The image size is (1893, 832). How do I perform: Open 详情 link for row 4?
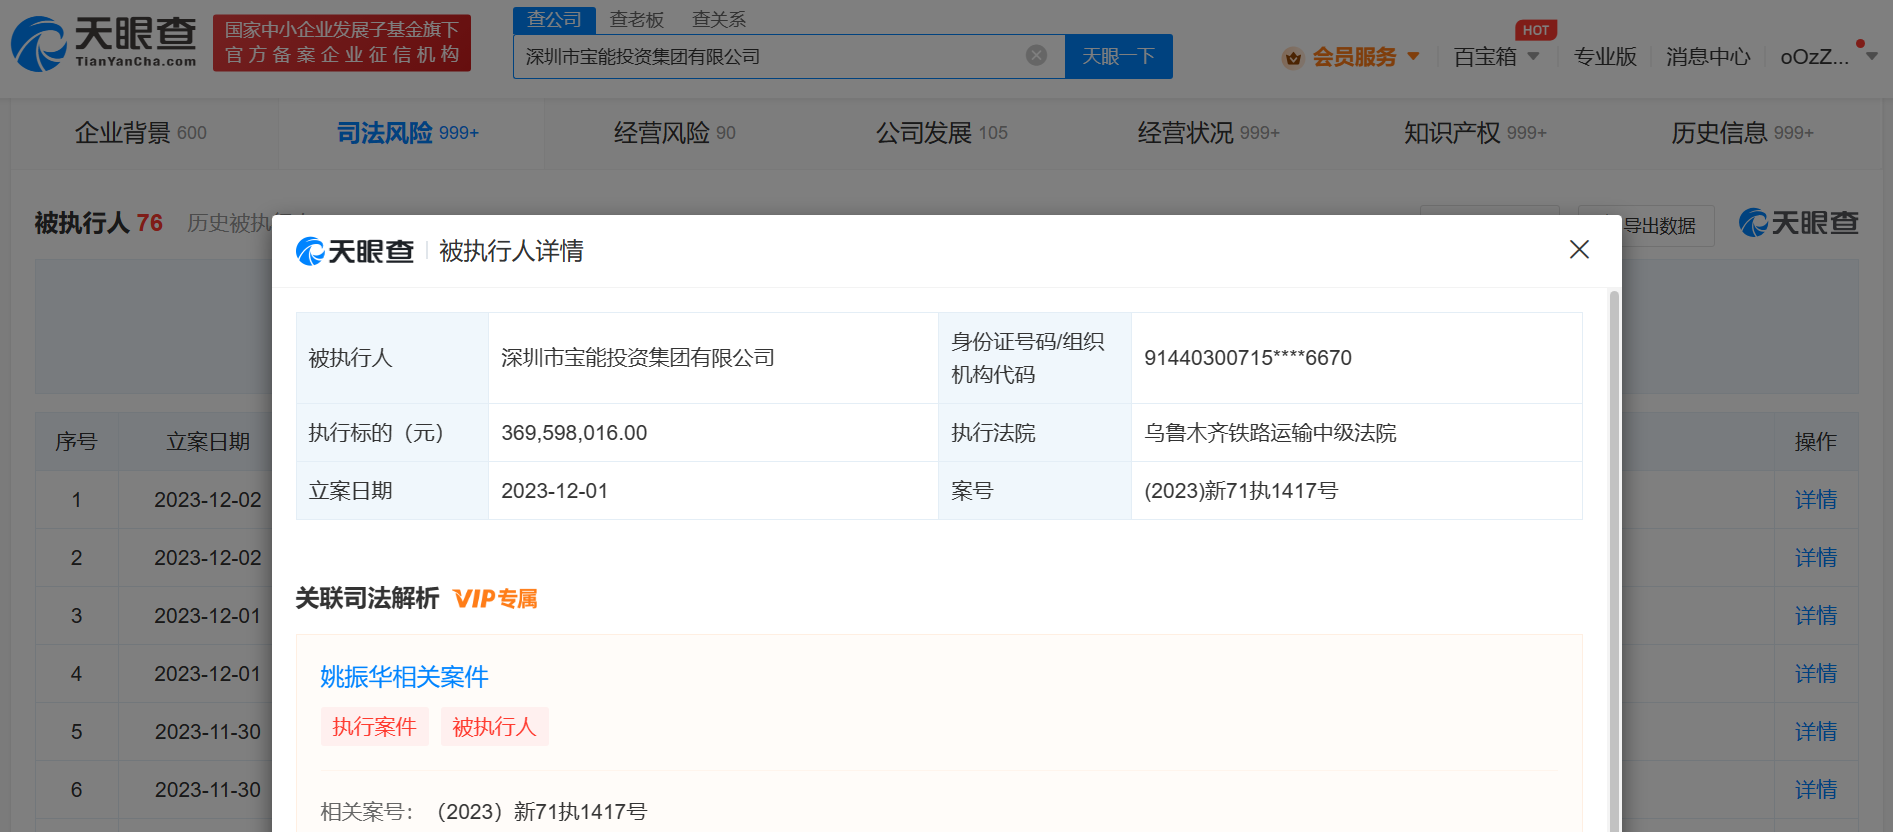coord(1816,674)
